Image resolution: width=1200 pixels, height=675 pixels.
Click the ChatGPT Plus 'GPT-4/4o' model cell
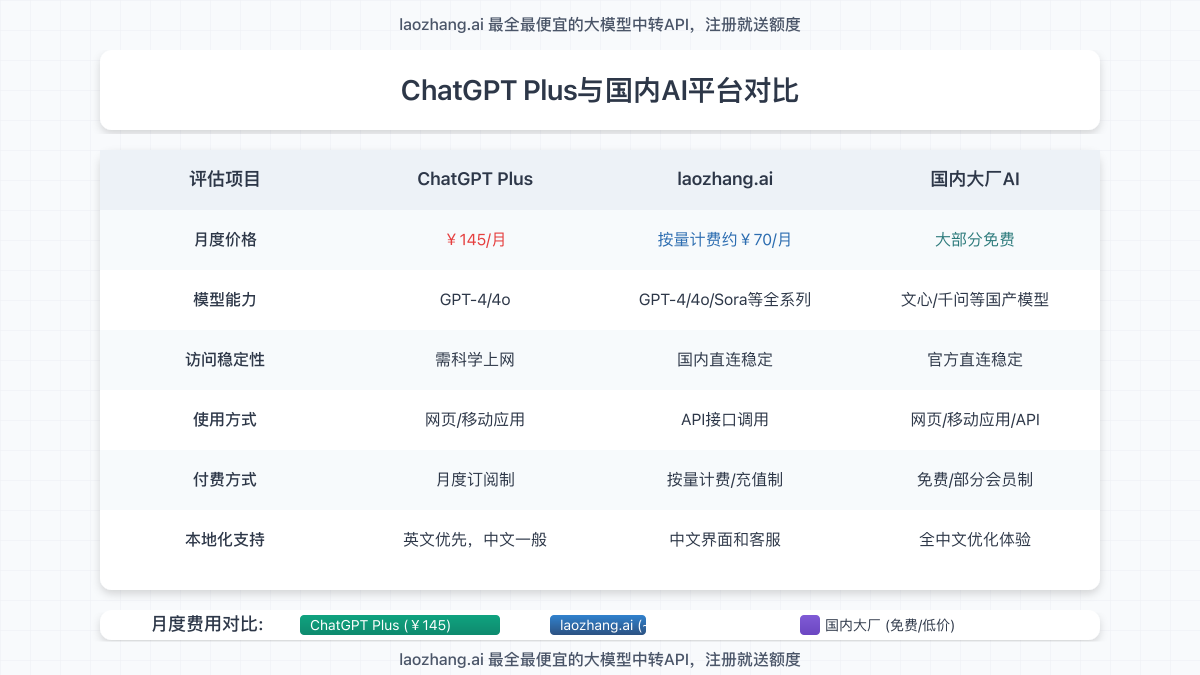475,300
